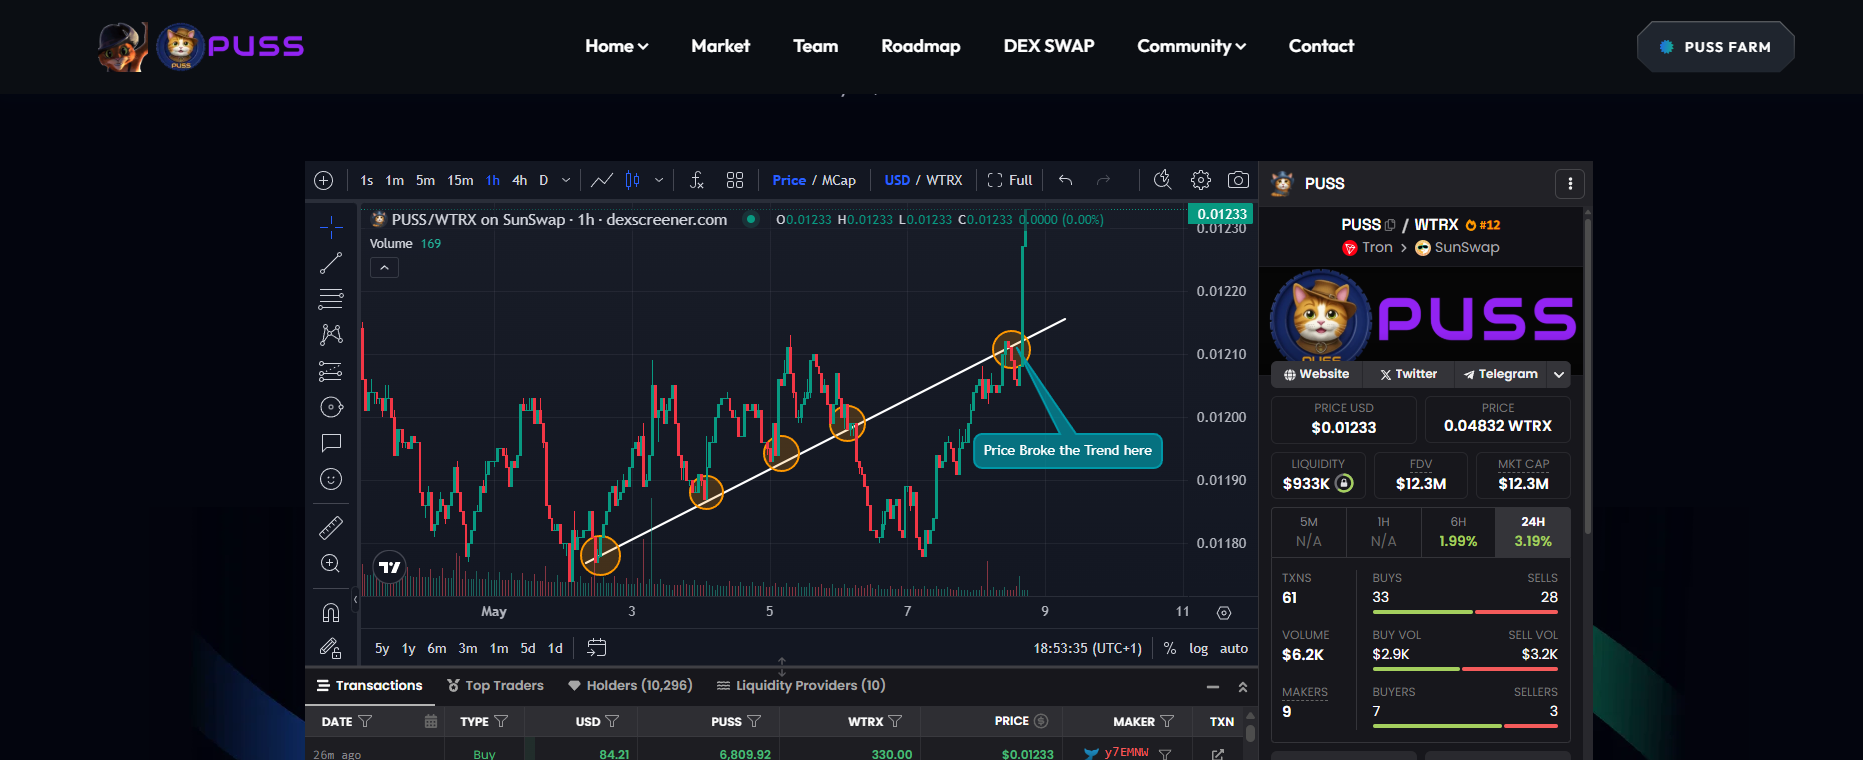Select the text annotation tool
Screen dimensions: 1863x760
[x=331, y=443]
